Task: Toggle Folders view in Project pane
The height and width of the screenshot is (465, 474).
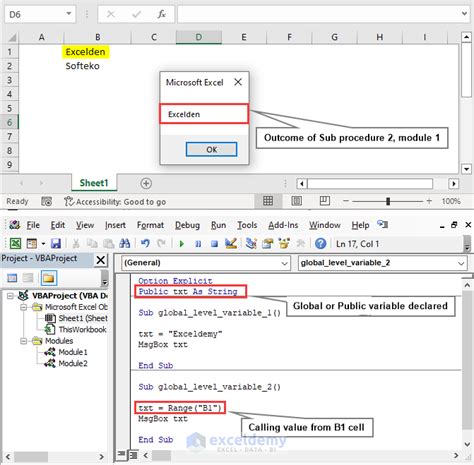Action: (48, 278)
